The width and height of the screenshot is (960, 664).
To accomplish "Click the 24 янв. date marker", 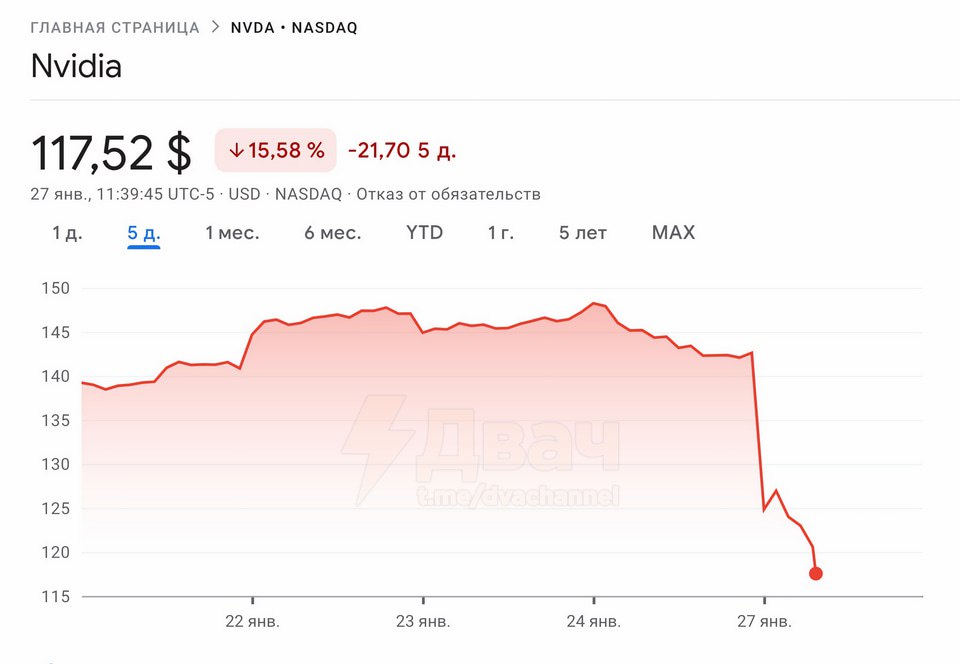I will tap(594, 621).
